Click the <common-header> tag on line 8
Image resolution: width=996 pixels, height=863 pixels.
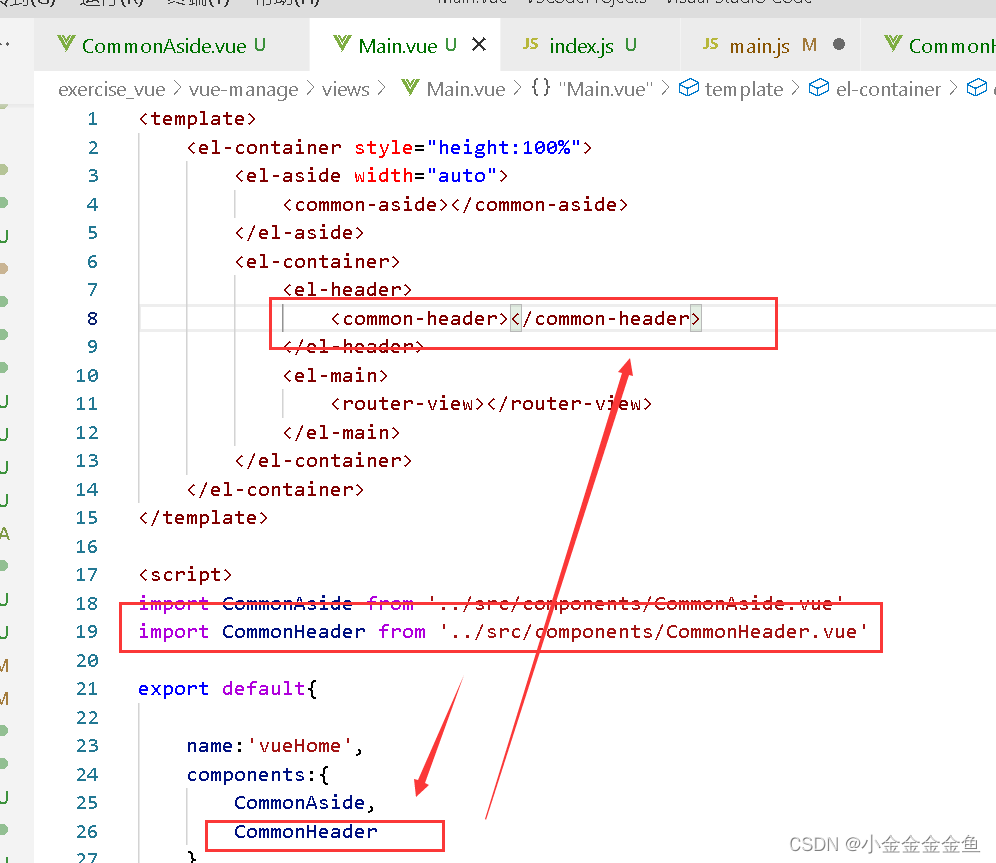[x=420, y=318]
